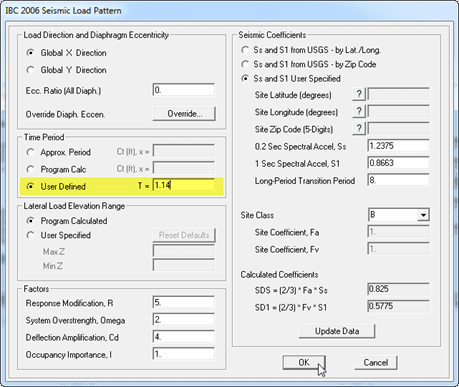459x387 pixels.
Task: Choose Ss and S1 from USGS by Lat./Long.
Action: (x=245, y=50)
